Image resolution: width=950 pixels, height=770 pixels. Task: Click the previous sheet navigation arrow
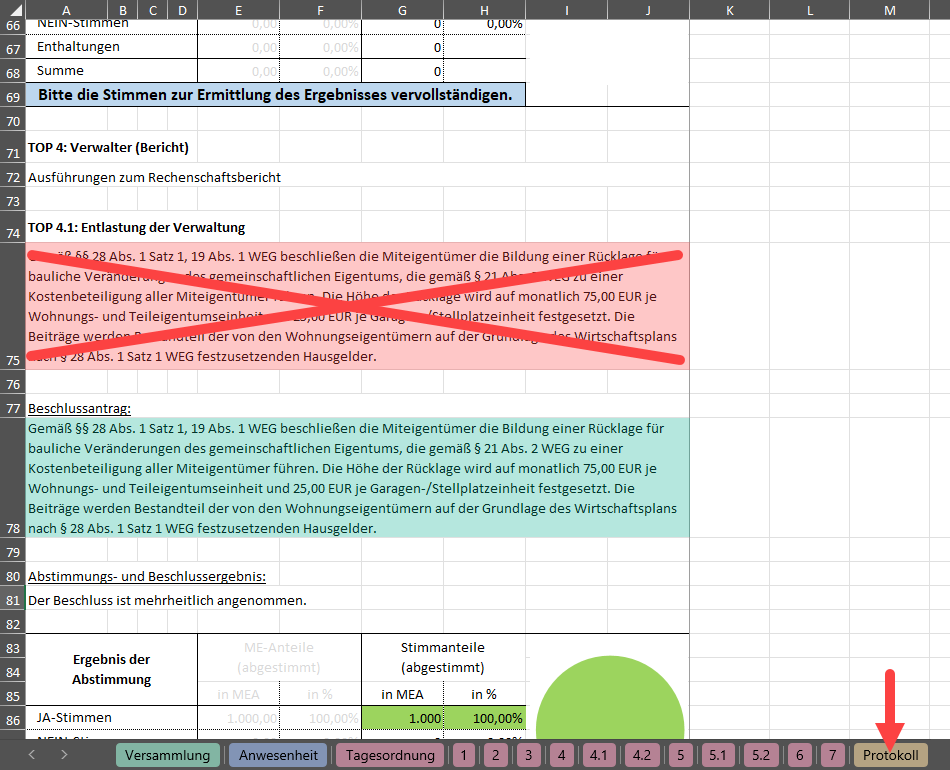tap(32, 754)
